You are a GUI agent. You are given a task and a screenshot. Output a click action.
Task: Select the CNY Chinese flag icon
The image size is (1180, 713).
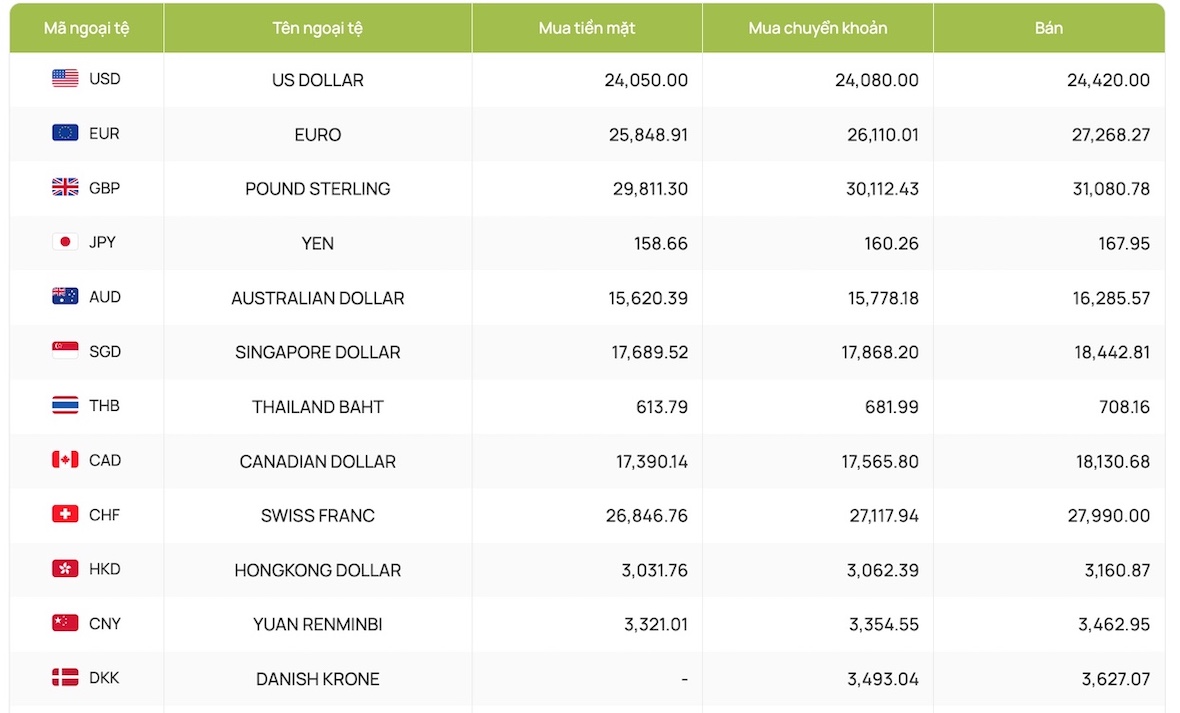point(65,623)
